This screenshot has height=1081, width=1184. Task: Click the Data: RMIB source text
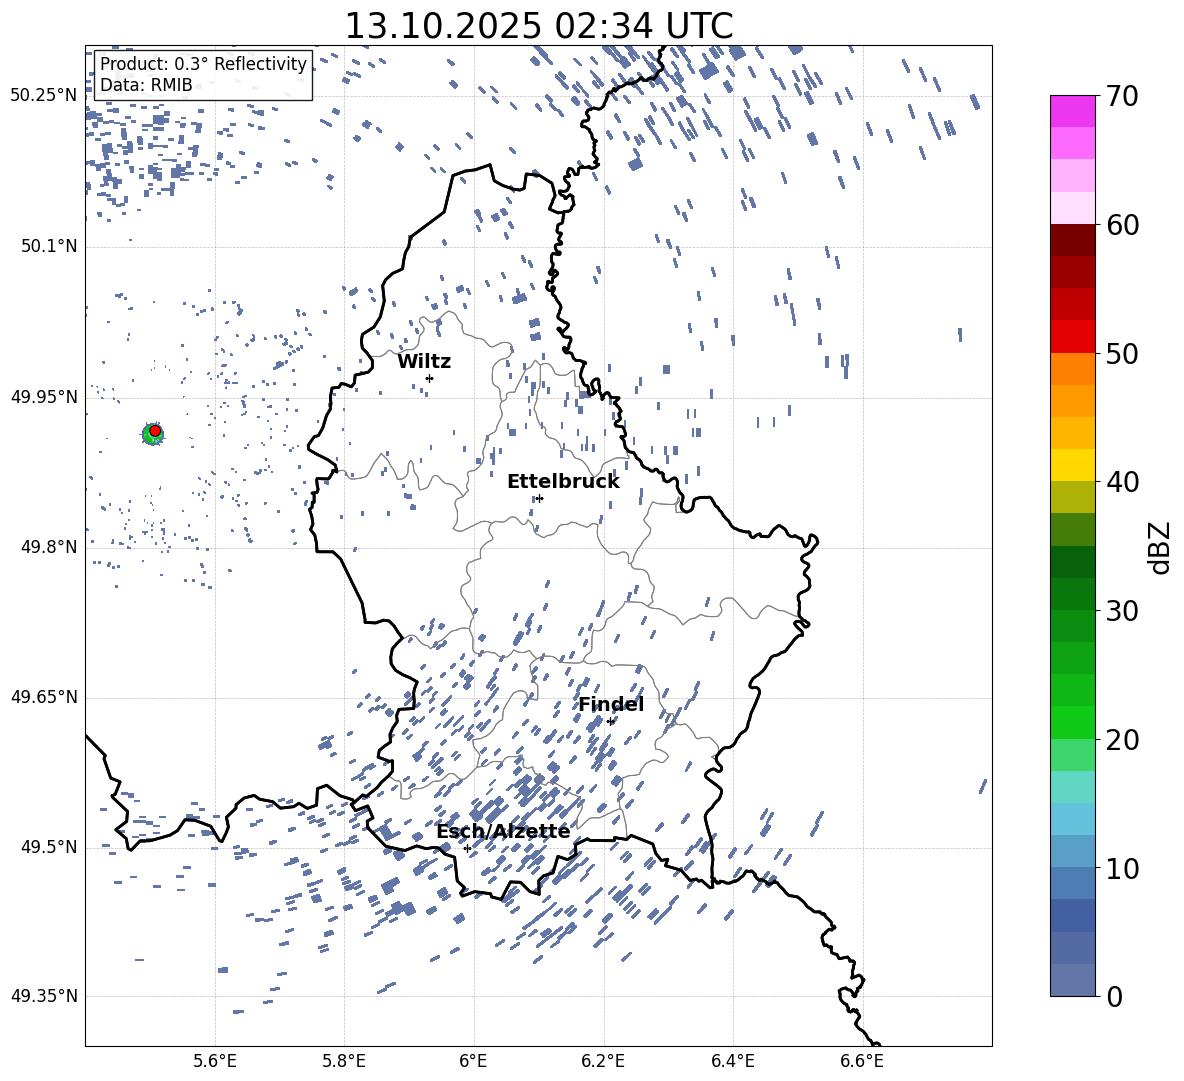pyautogui.click(x=146, y=85)
